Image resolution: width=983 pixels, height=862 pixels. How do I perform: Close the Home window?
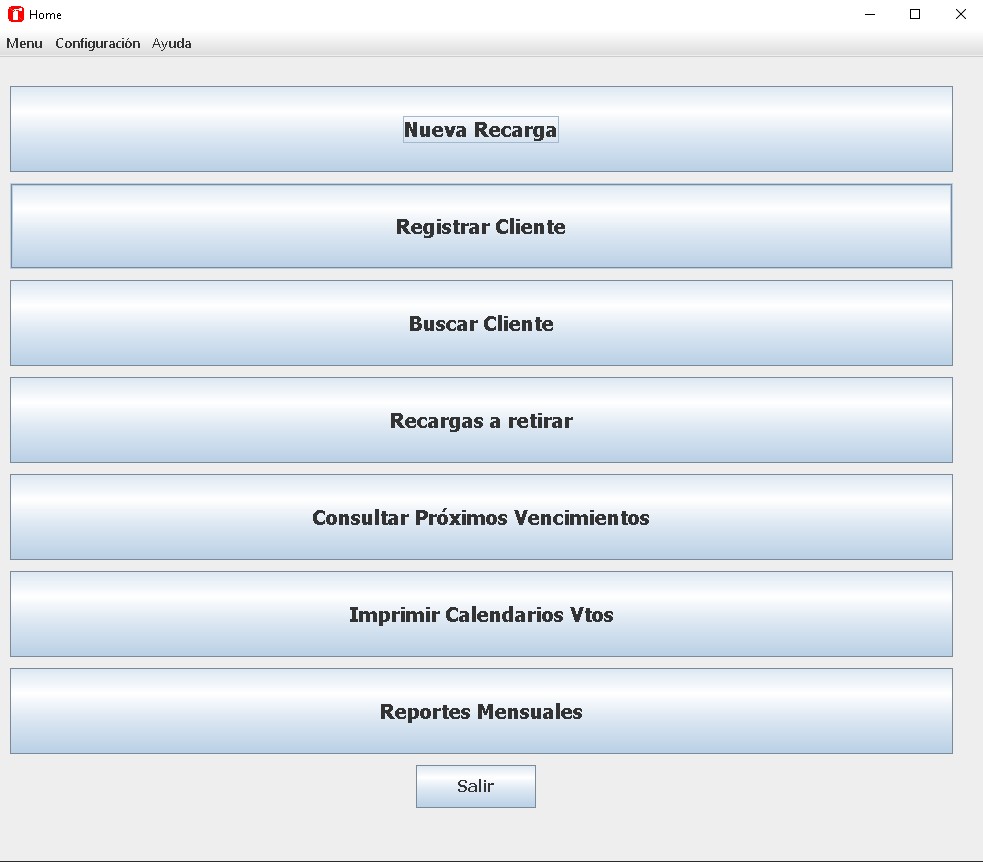tap(960, 15)
